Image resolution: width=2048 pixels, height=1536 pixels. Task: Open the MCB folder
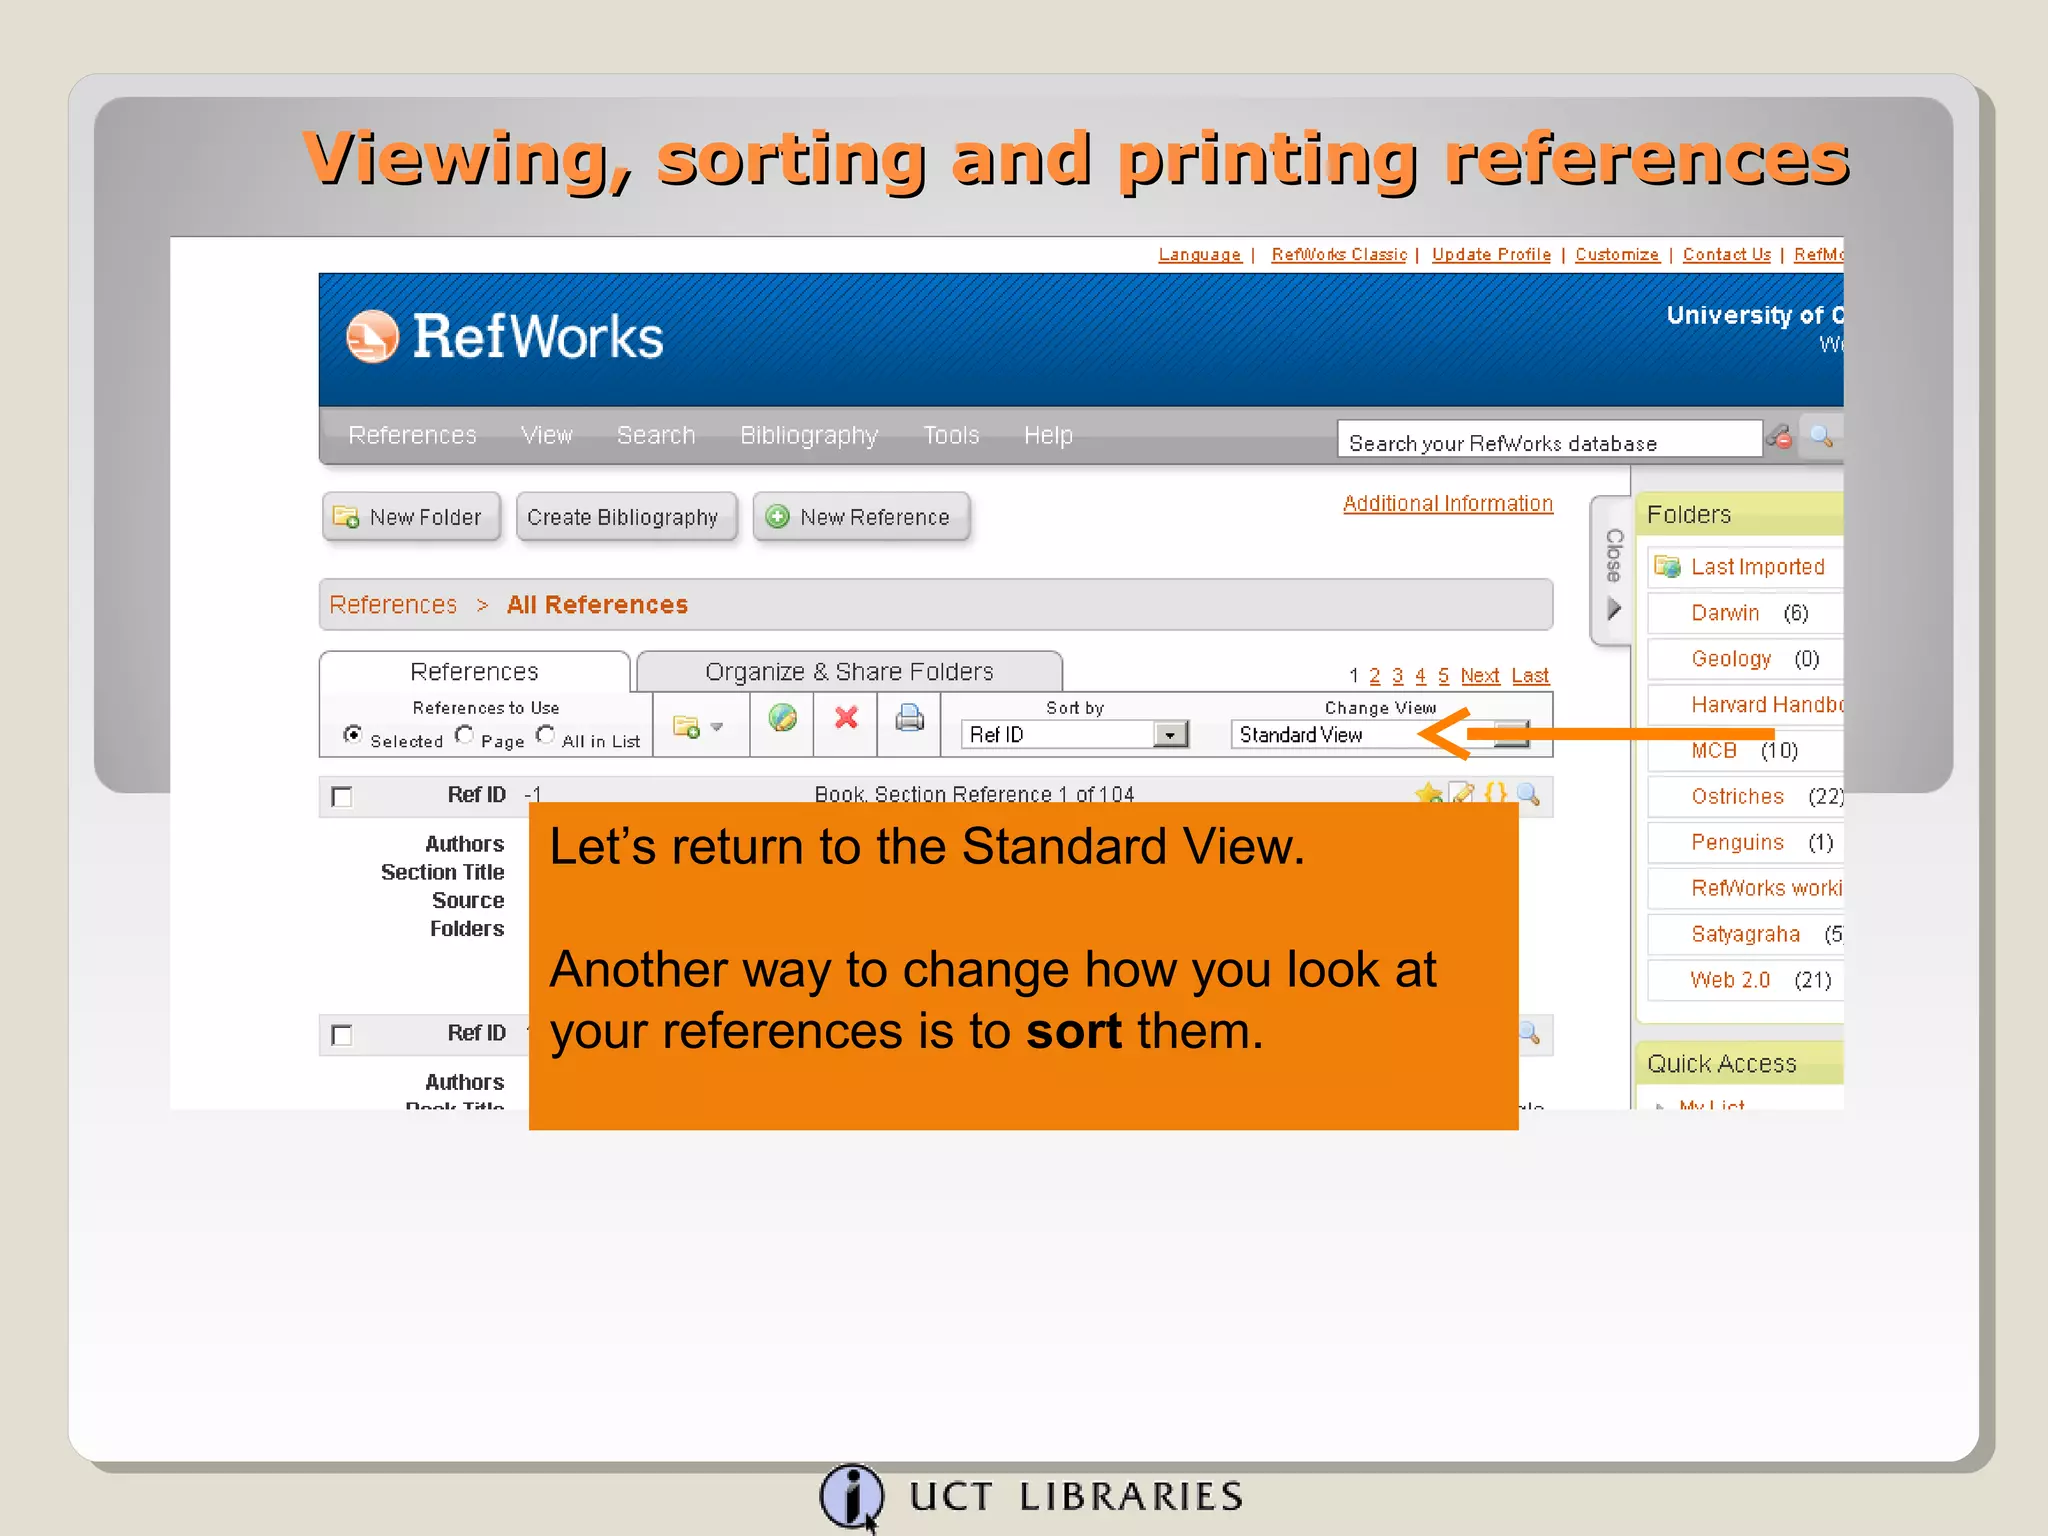point(1714,751)
